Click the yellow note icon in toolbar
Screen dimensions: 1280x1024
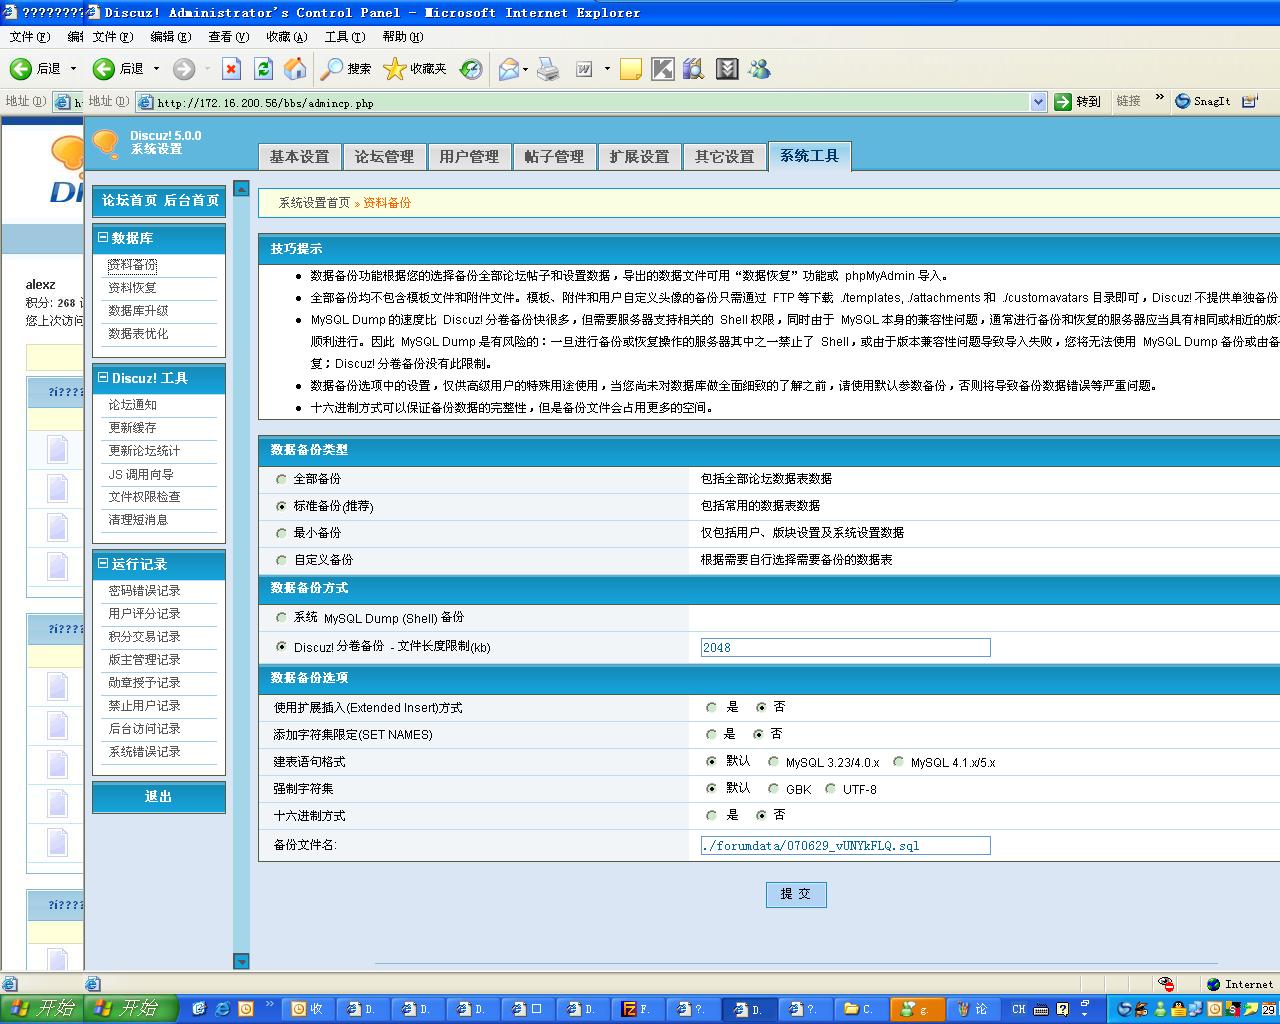[631, 69]
